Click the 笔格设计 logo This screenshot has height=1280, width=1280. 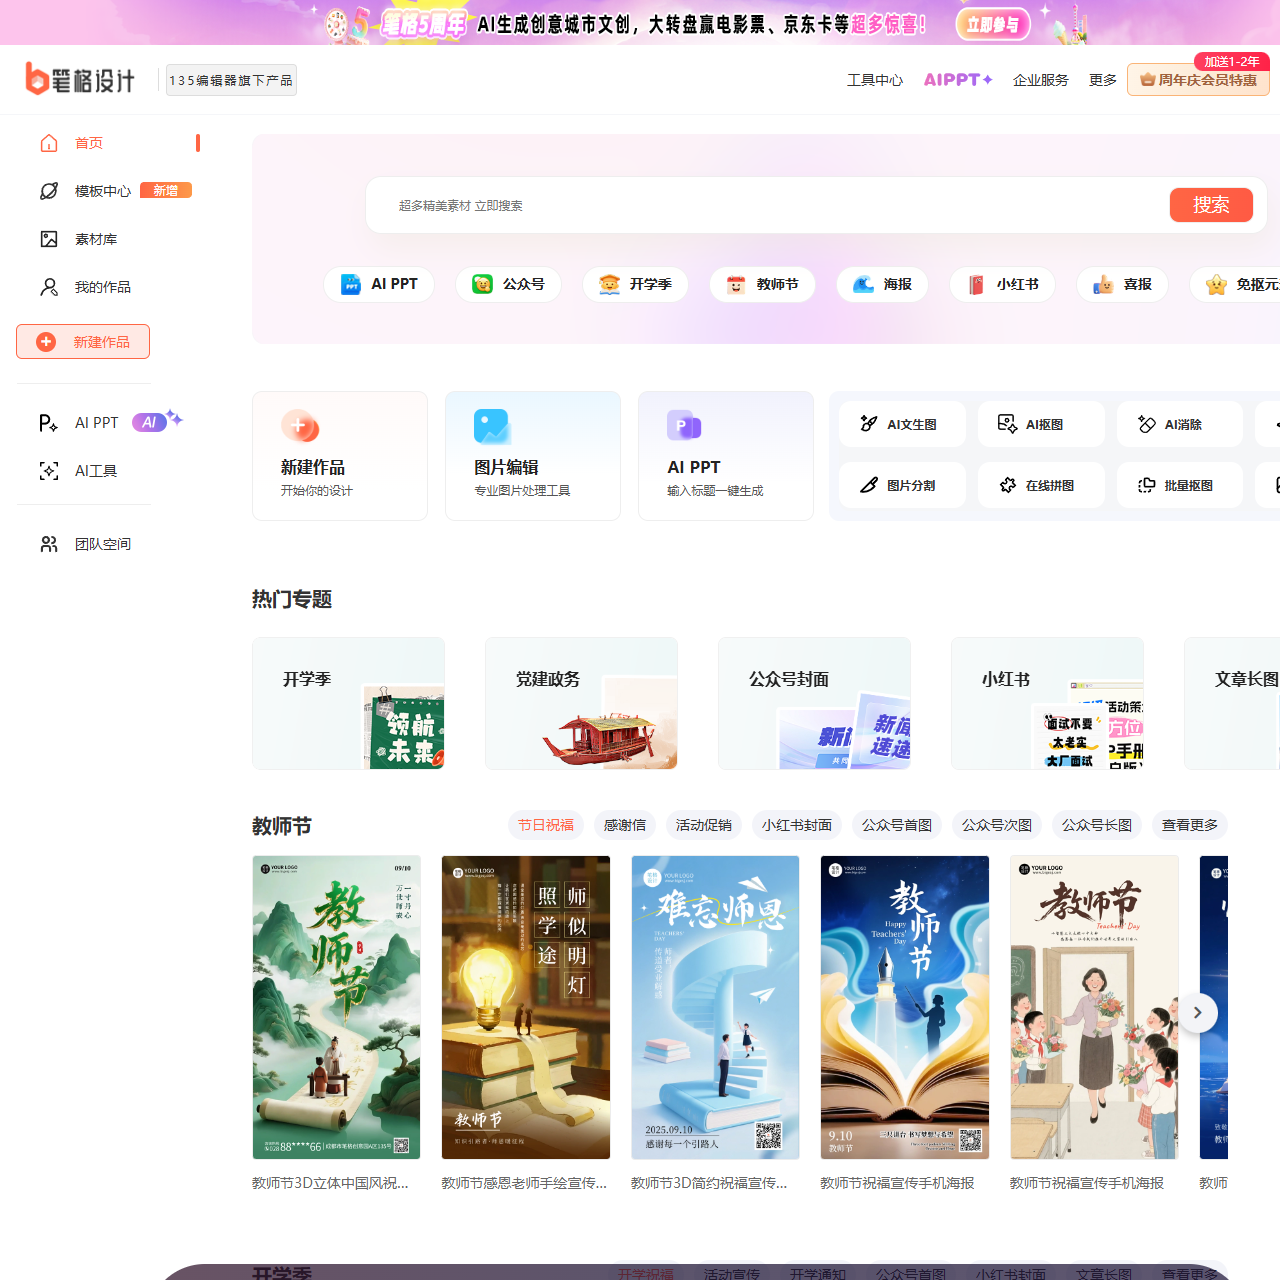point(80,79)
